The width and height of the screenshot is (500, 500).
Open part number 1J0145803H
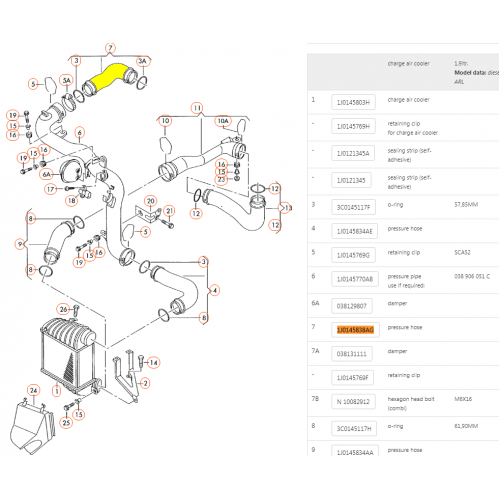[353, 102]
